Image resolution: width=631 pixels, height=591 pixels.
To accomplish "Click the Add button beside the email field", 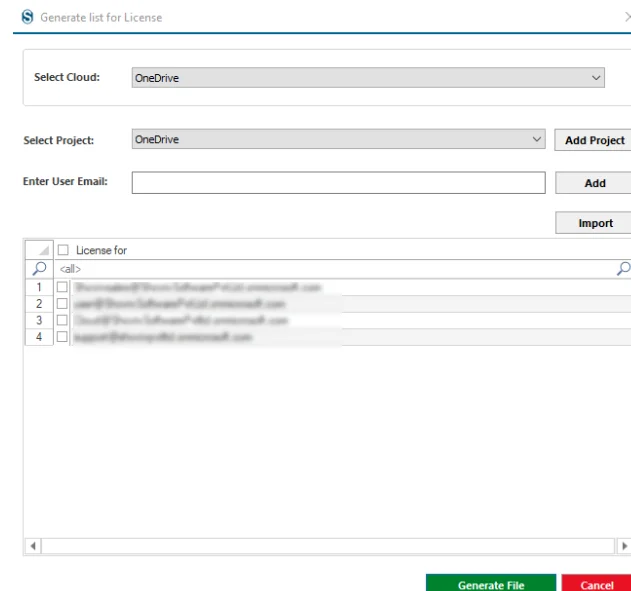I will [594, 183].
